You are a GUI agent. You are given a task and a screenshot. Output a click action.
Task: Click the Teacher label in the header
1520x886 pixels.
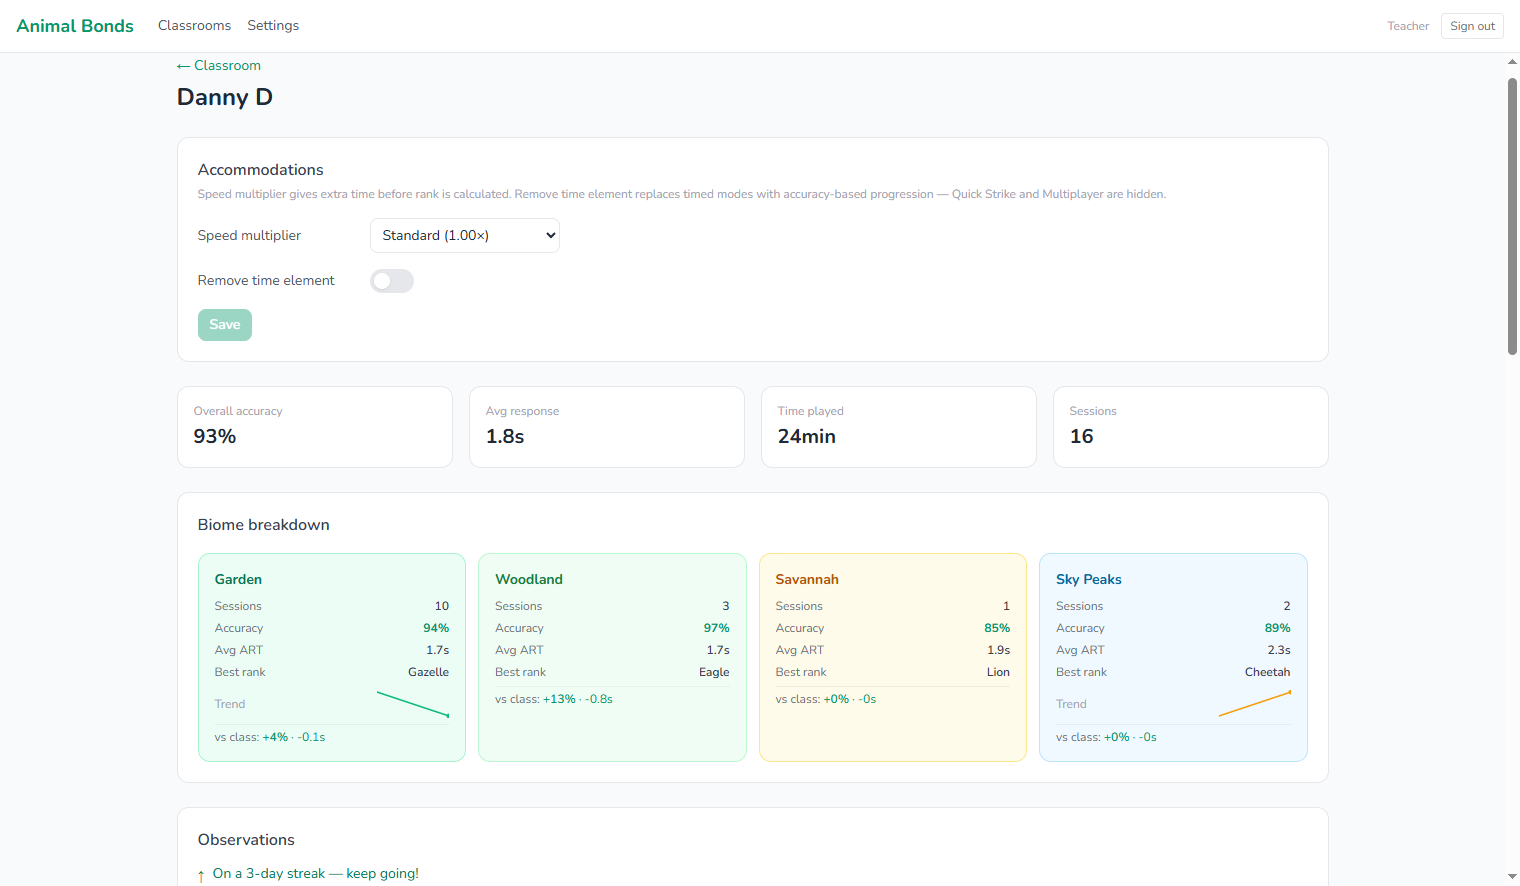coord(1408,26)
